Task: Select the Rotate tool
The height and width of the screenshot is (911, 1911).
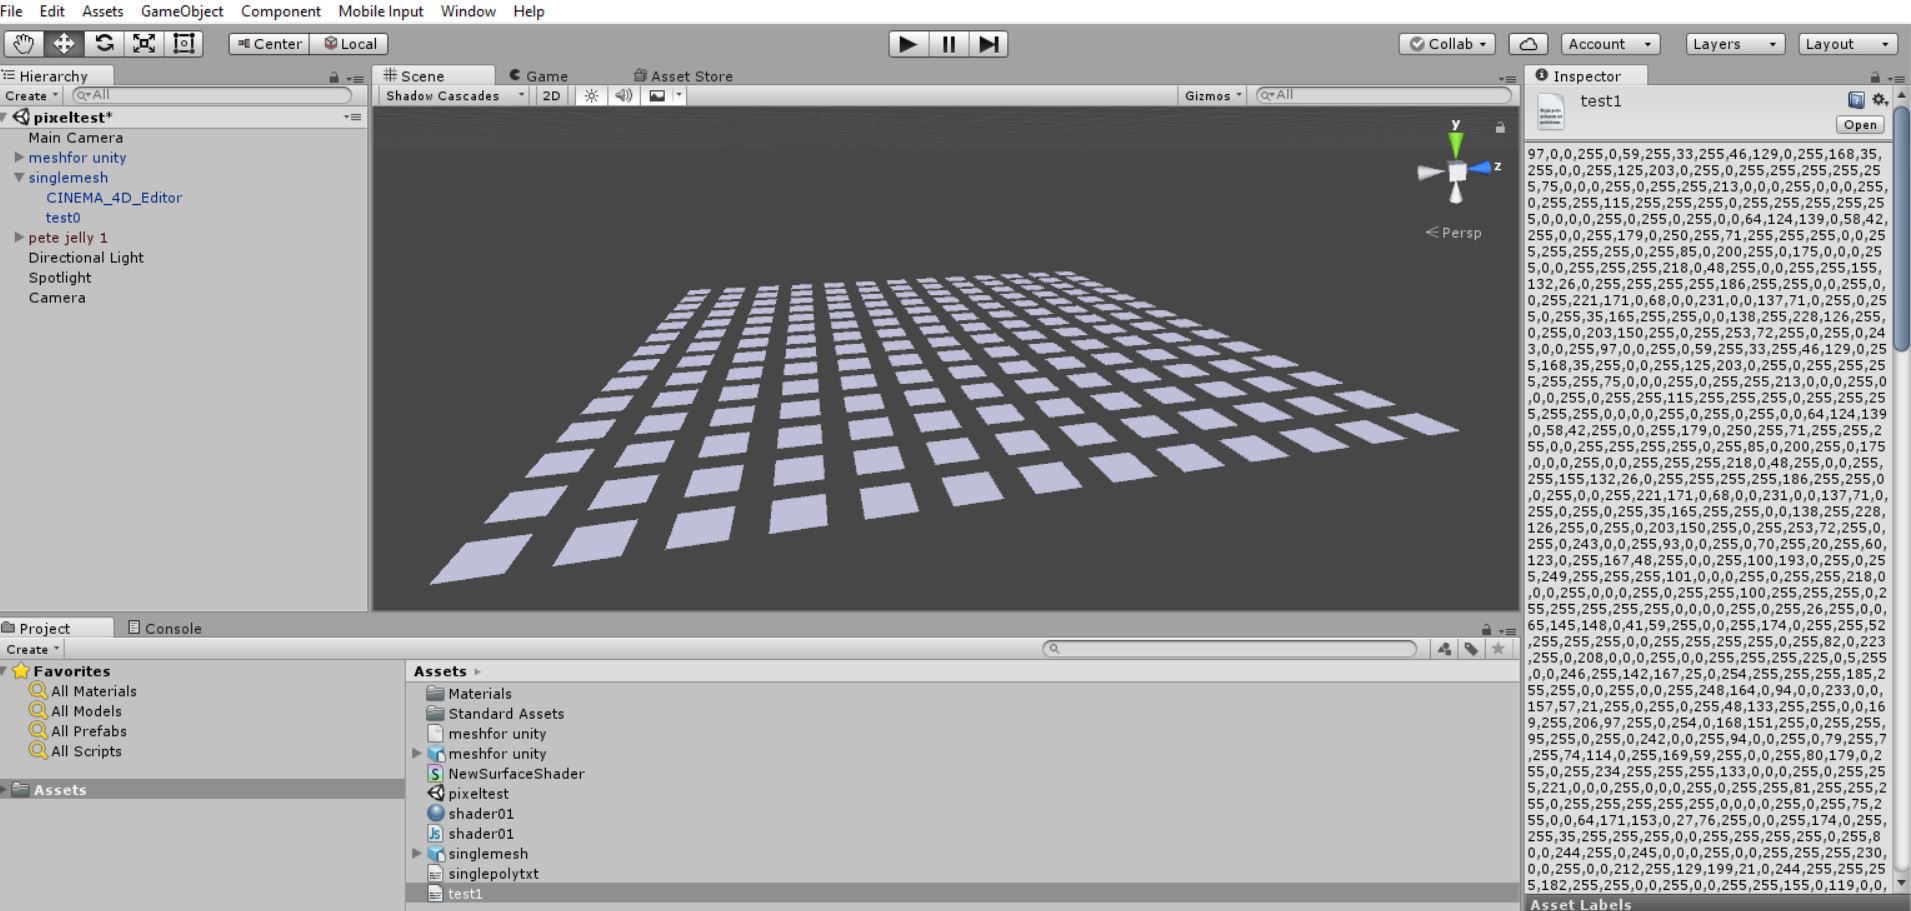Action: coord(104,44)
